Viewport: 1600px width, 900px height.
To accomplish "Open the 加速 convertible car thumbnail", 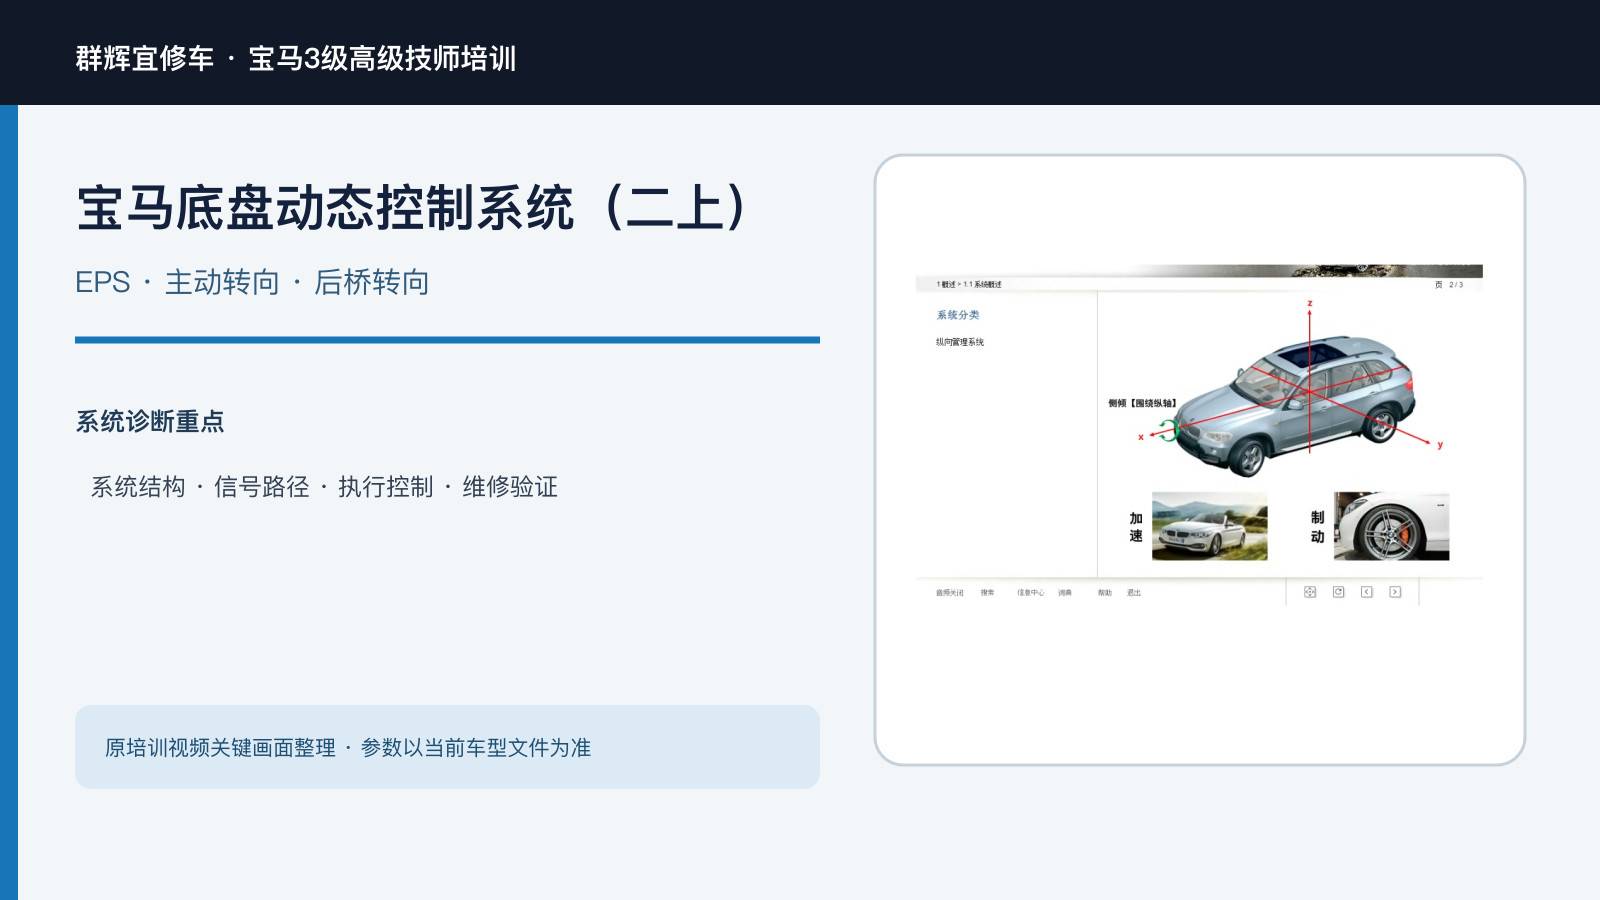I will click(x=1209, y=526).
